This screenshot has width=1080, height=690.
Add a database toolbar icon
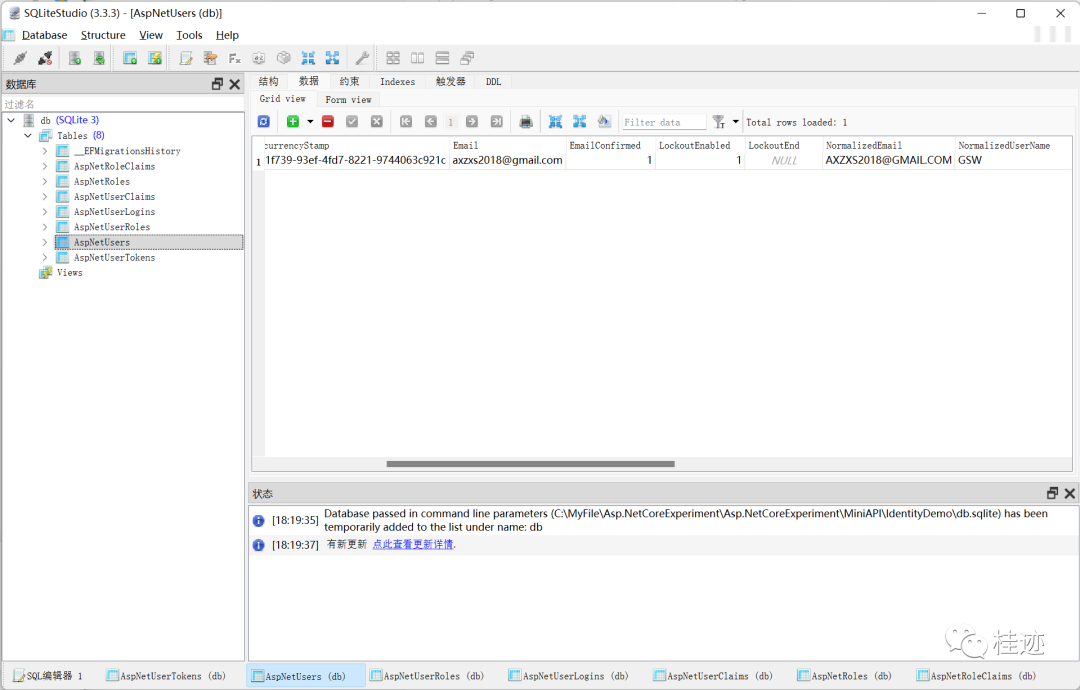pos(74,59)
